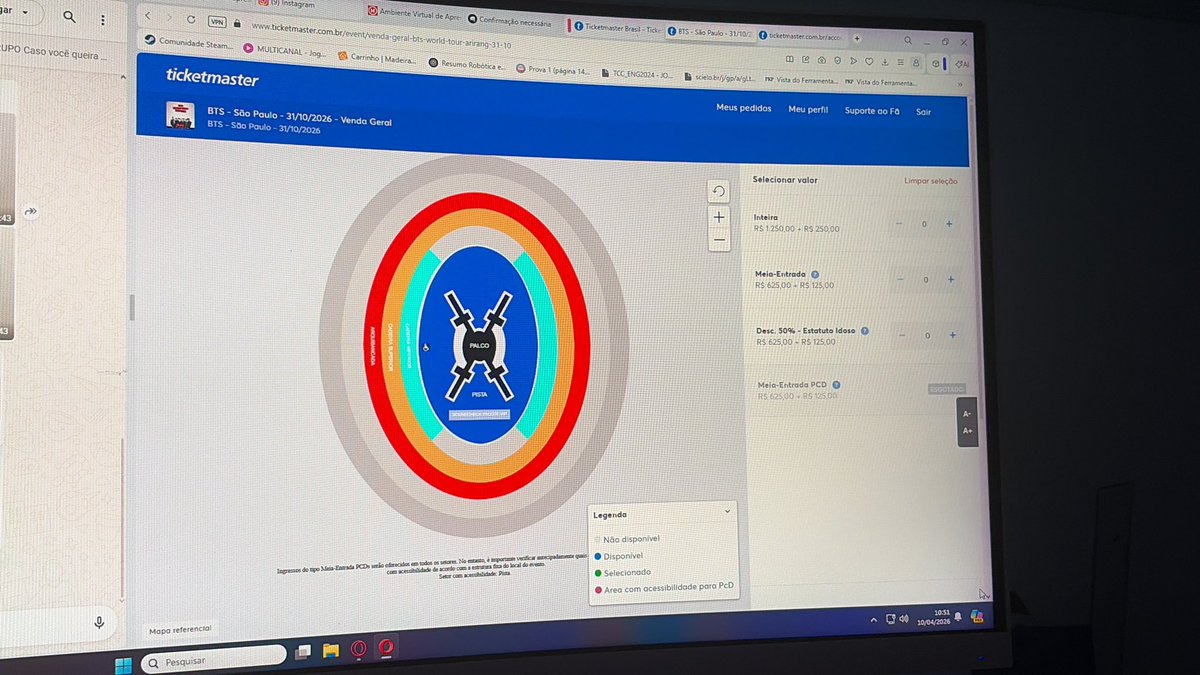Open Meia-Entrada info tooltip icon
Image resolution: width=1200 pixels, height=675 pixels.
click(815, 274)
